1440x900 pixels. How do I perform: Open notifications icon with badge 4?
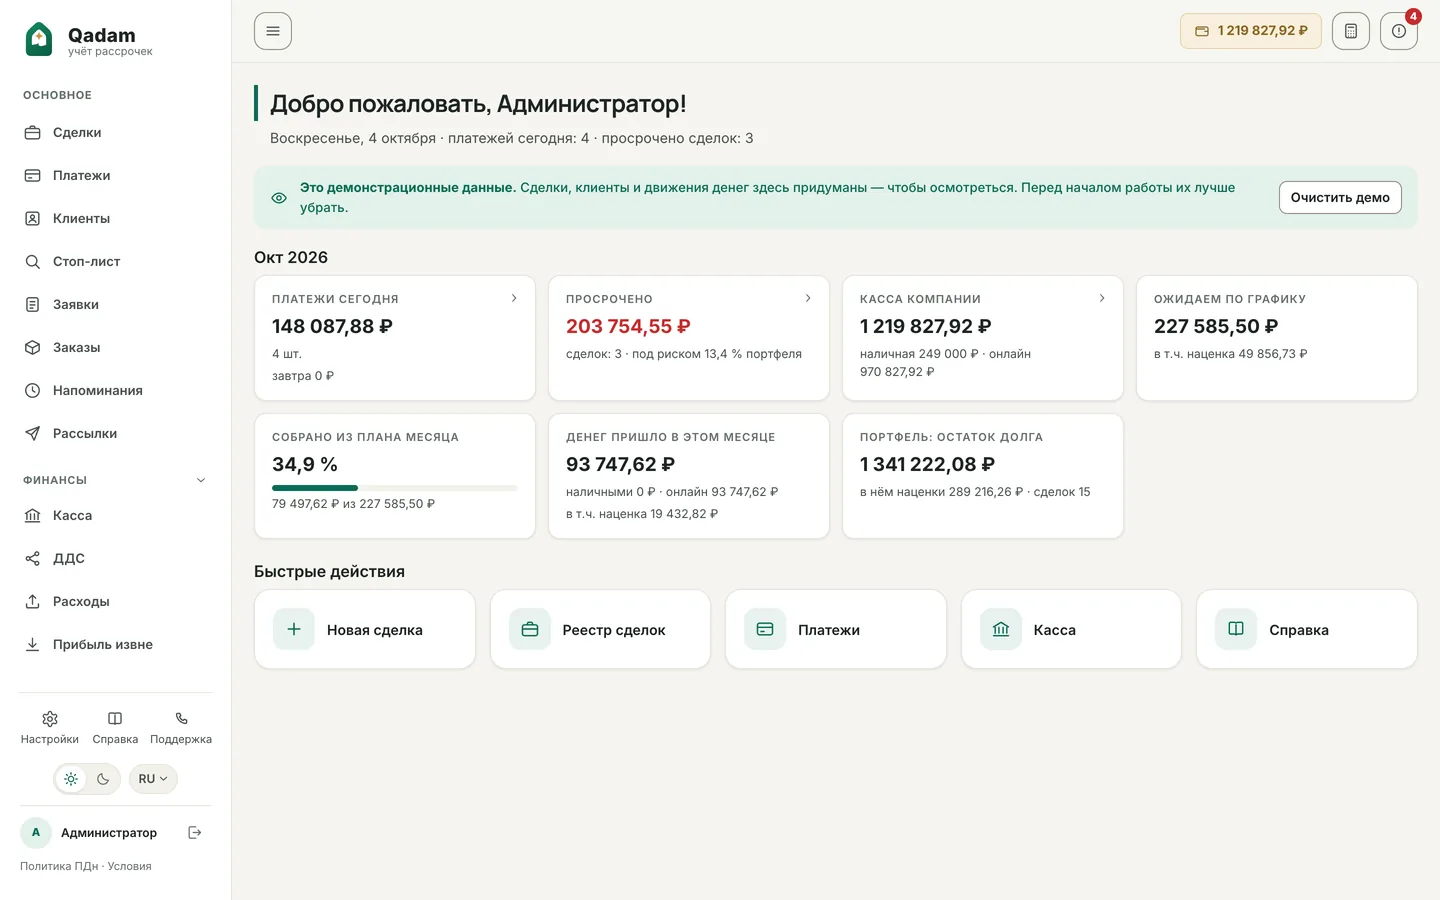1399,31
